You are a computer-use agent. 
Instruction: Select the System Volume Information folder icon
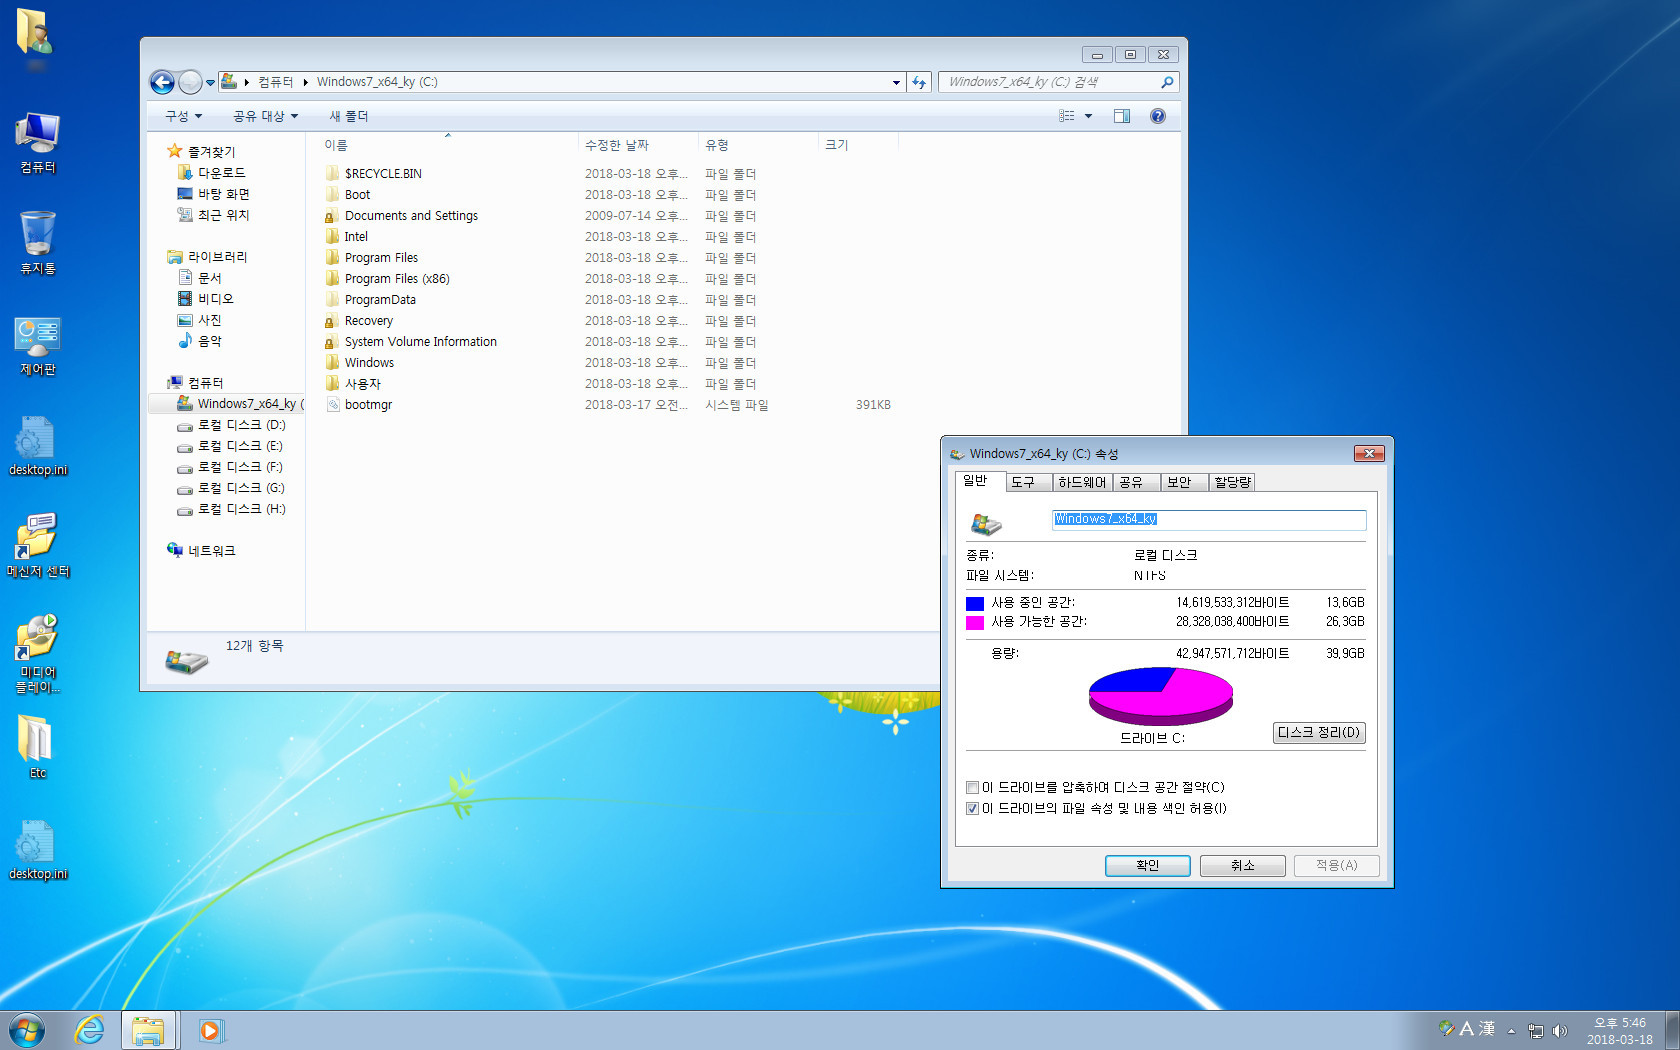click(332, 341)
